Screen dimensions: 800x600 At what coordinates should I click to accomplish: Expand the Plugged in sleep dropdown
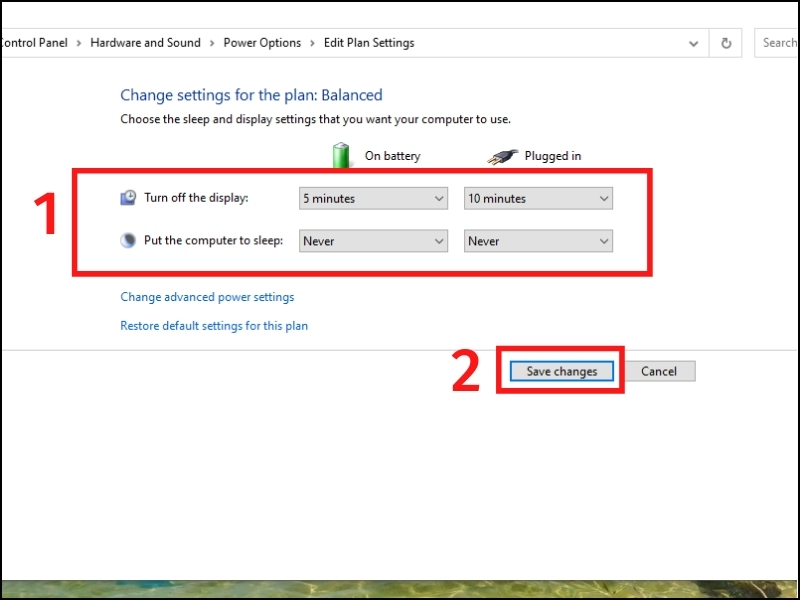[538, 241]
